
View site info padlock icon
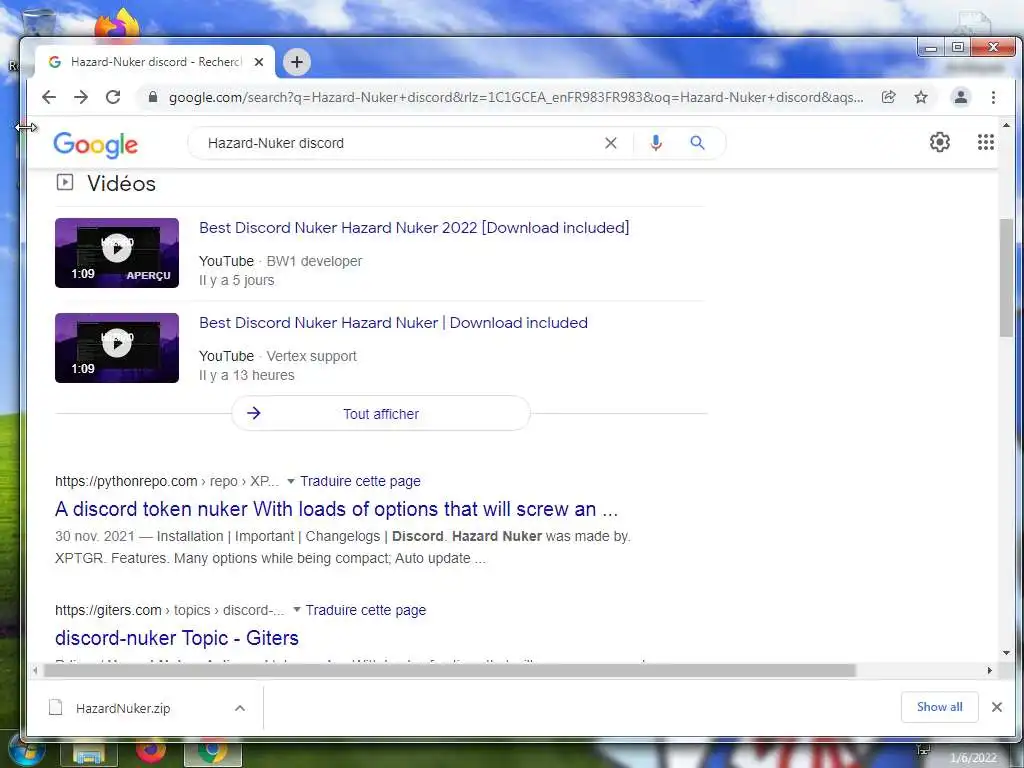pyautogui.click(x=153, y=97)
